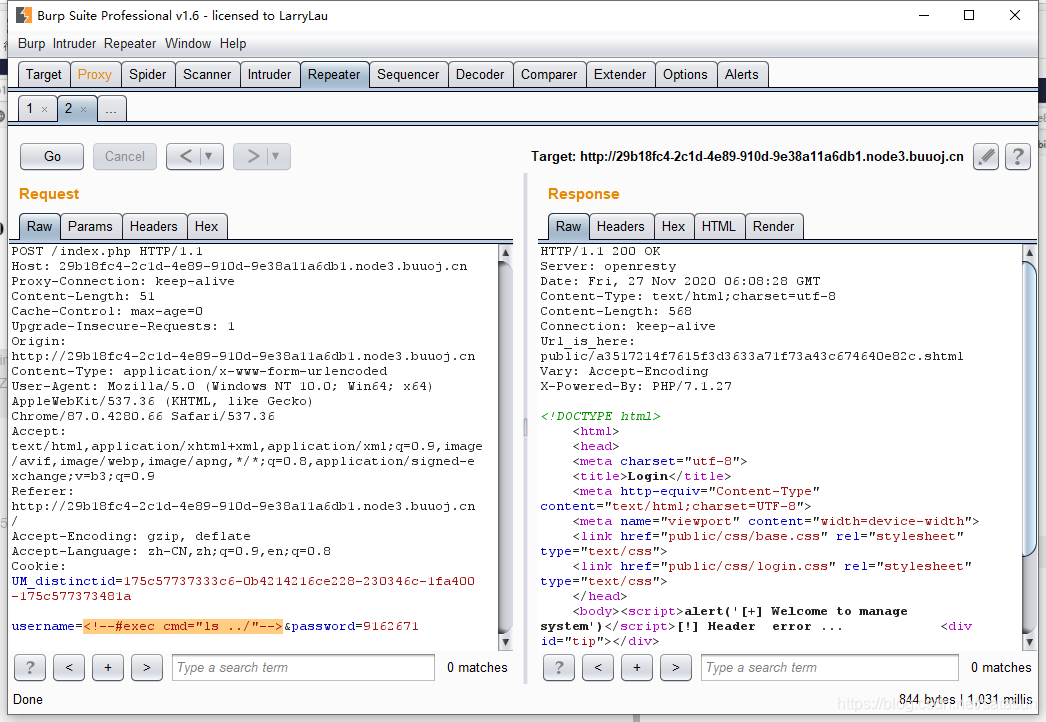Open the back history dropdown arrow
The image size is (1046, 722).
coord(209,157)
